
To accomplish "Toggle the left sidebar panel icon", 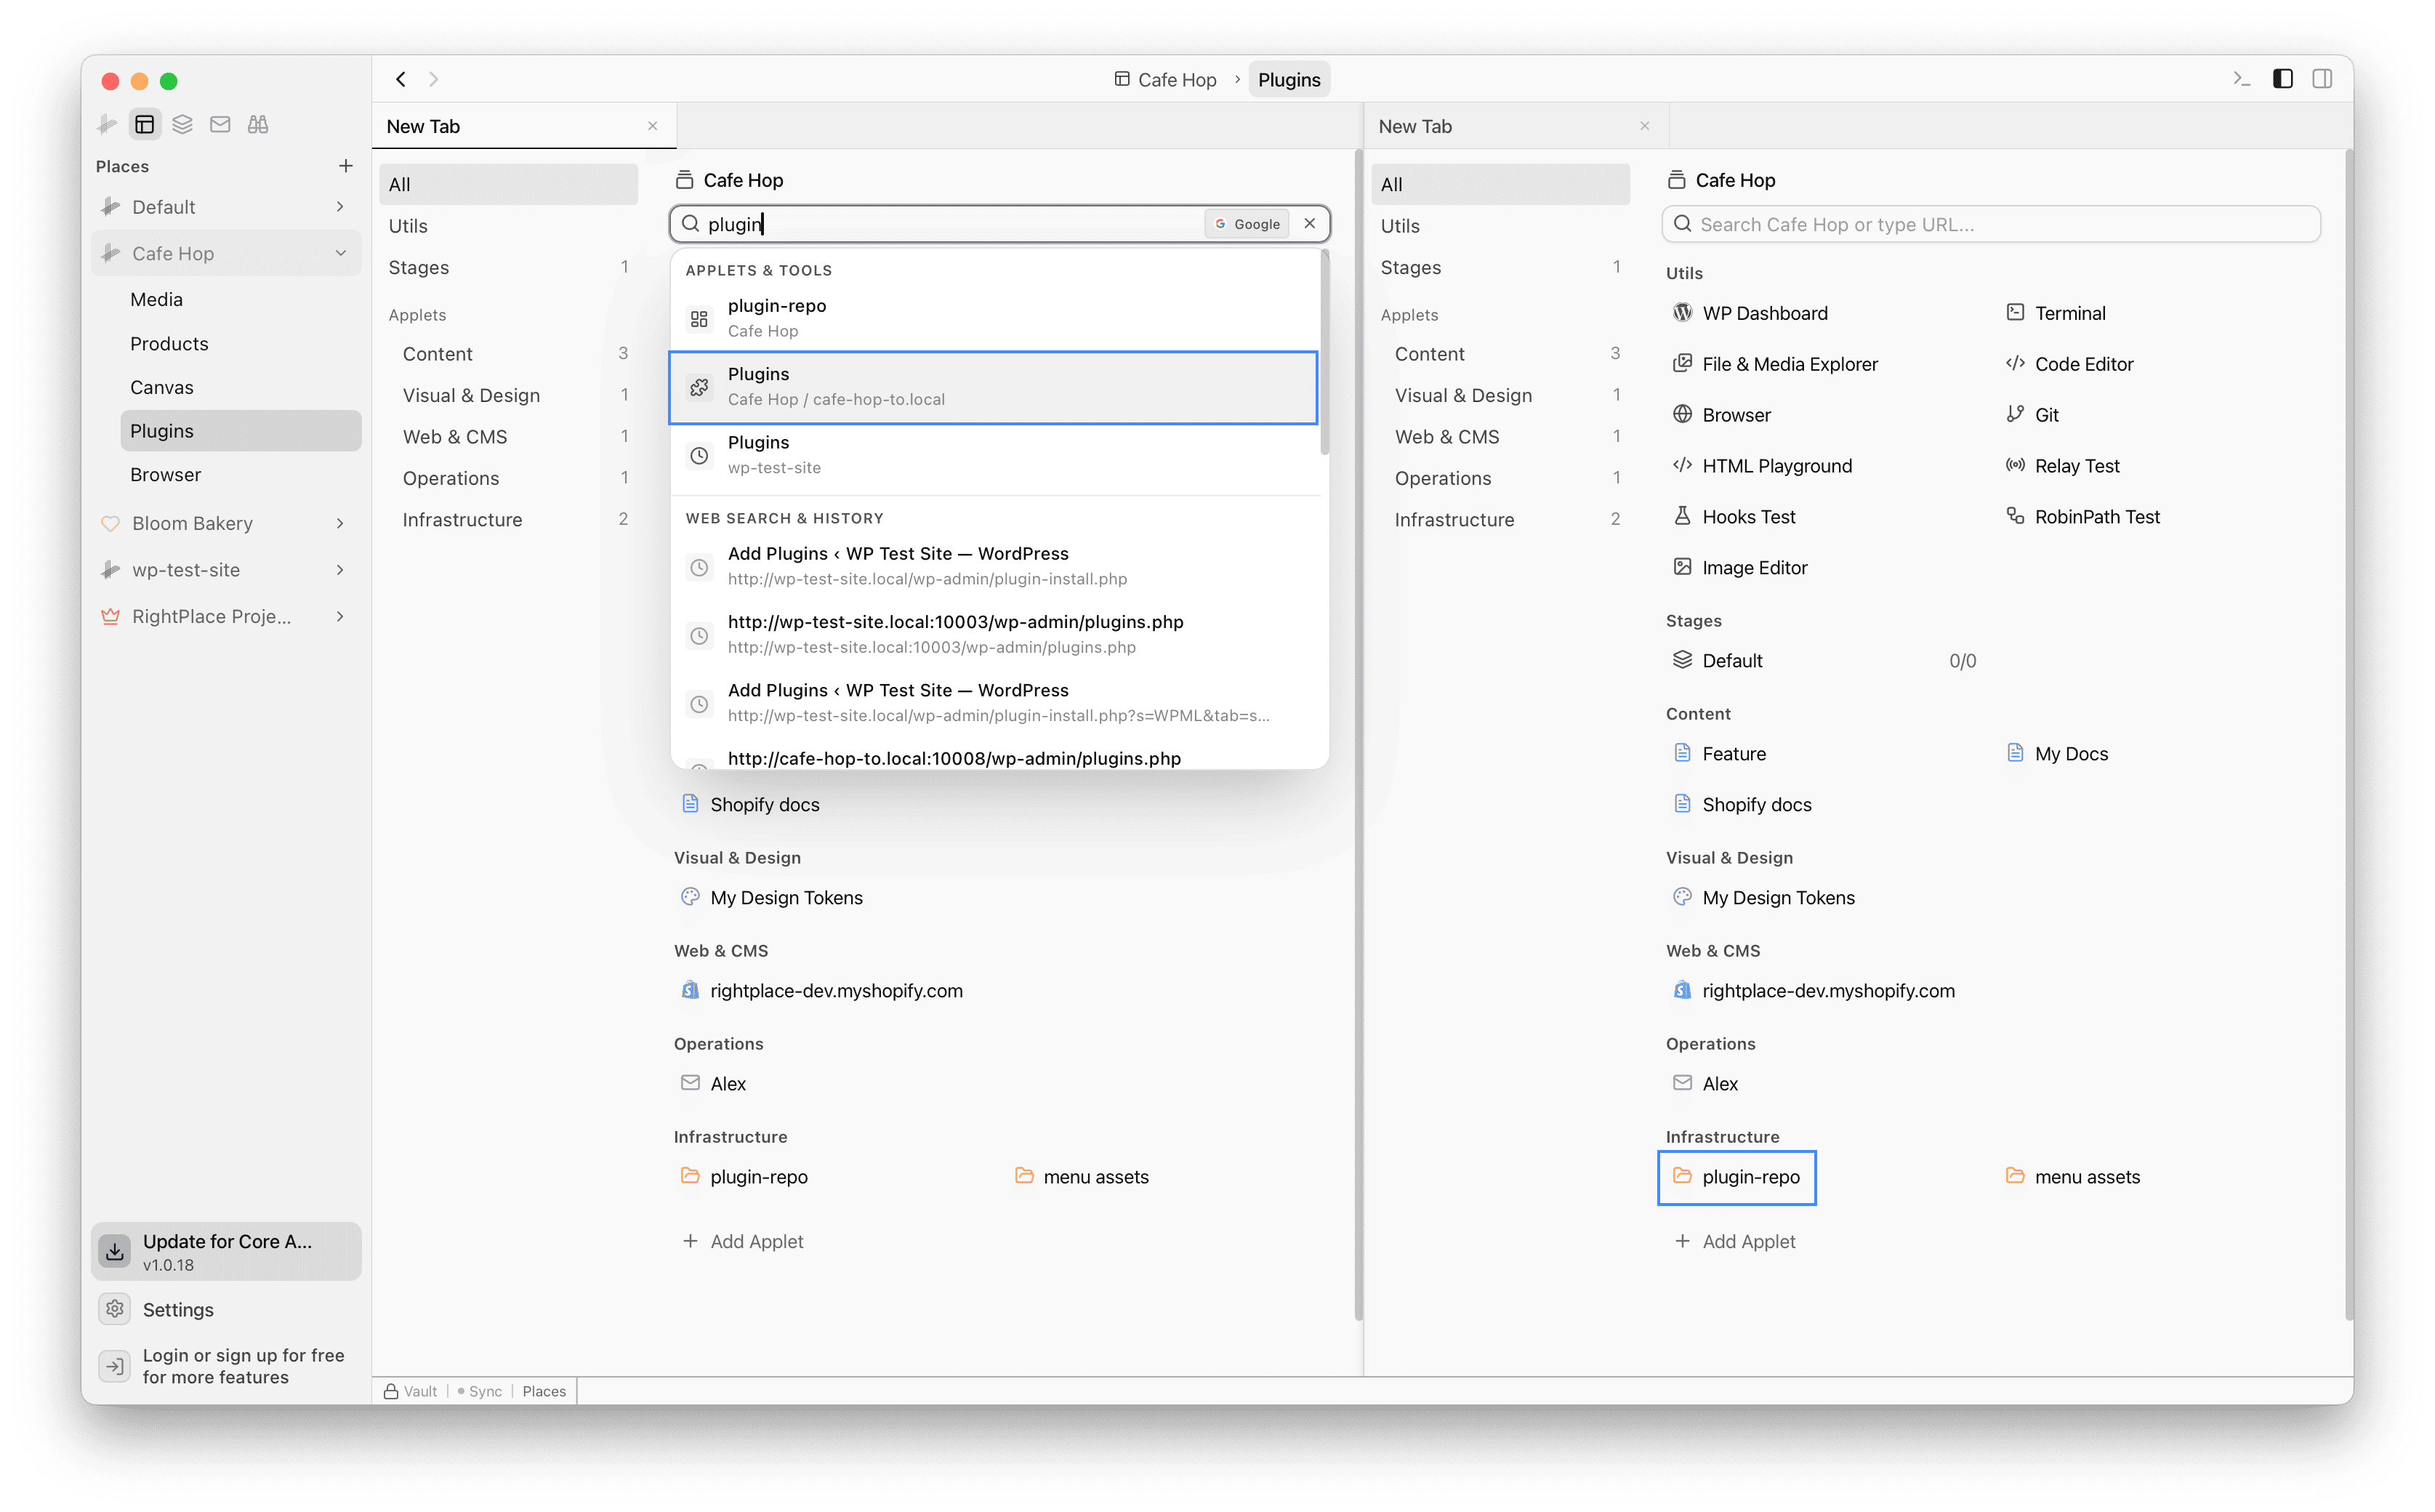I will tap(2283, 79).
